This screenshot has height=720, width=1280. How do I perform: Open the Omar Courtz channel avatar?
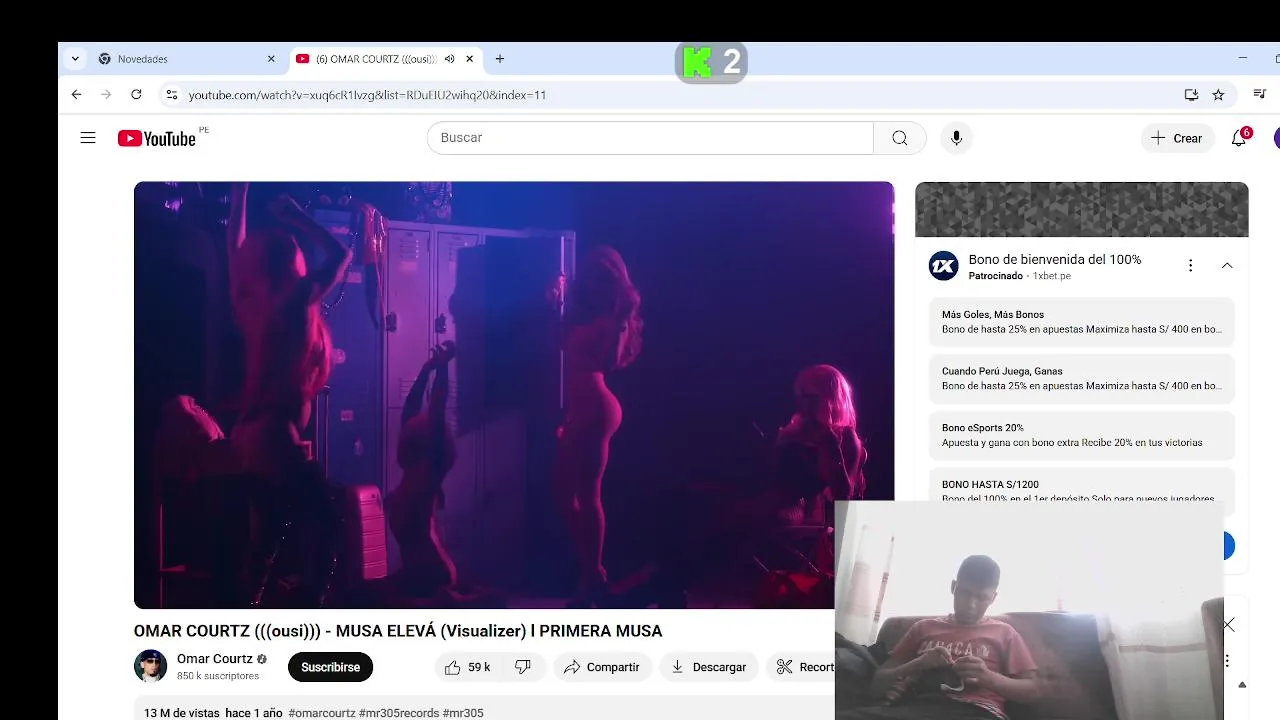[x=151, y=666]
